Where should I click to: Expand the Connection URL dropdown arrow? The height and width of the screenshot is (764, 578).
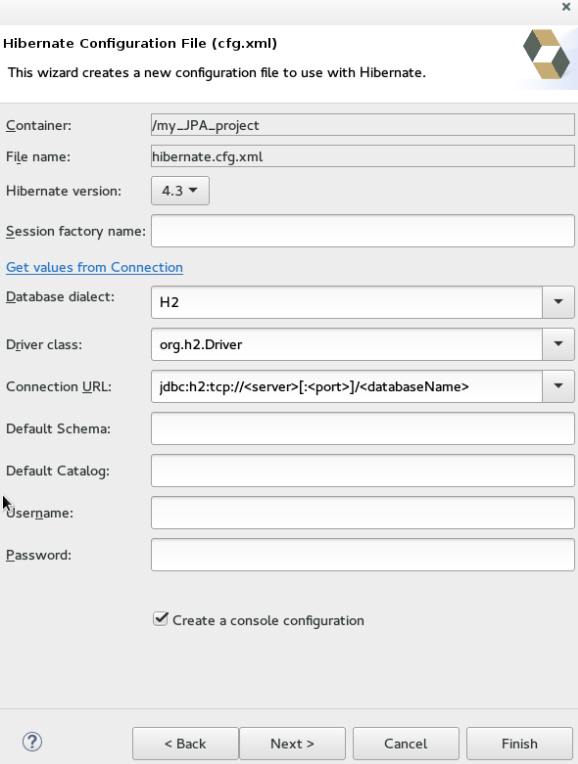(x=559, y=386)
